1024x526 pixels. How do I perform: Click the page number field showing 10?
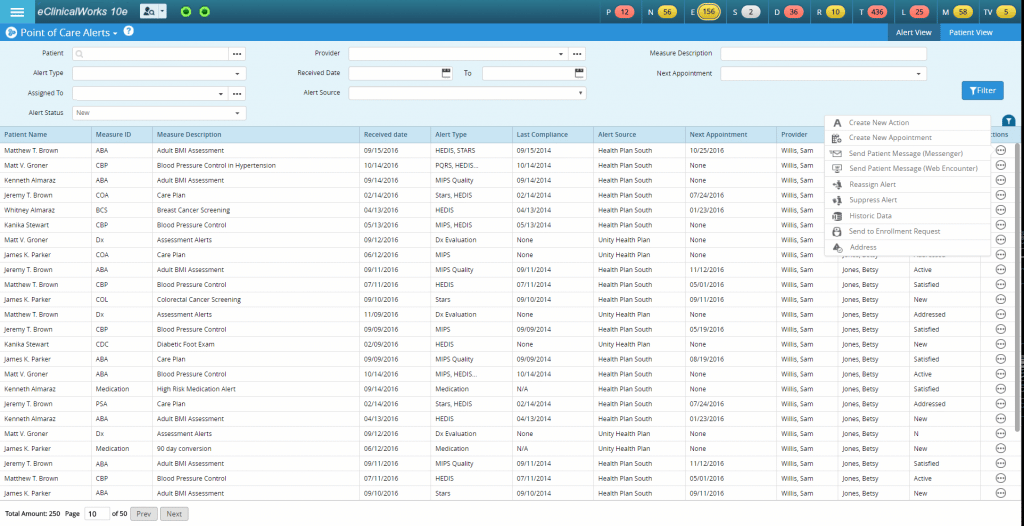coord(98,514)
